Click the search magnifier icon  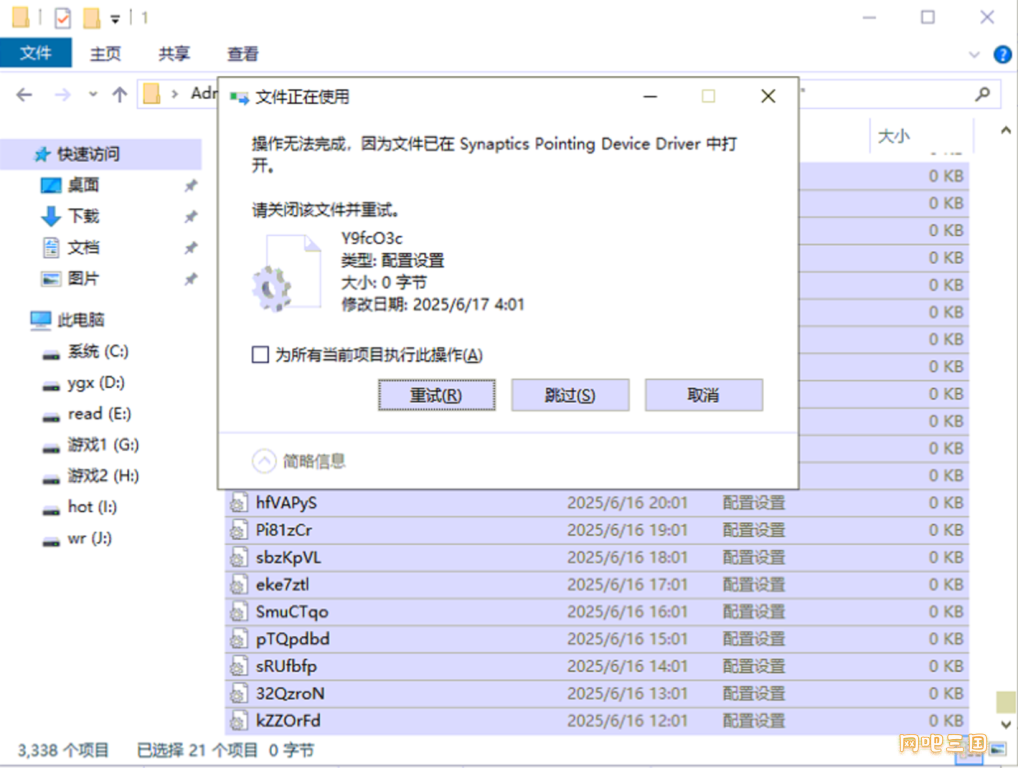(x=982, y=94)
